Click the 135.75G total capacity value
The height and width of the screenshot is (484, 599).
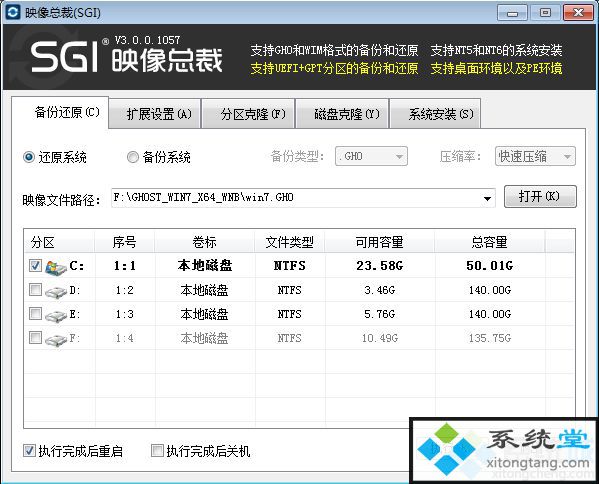490,338
